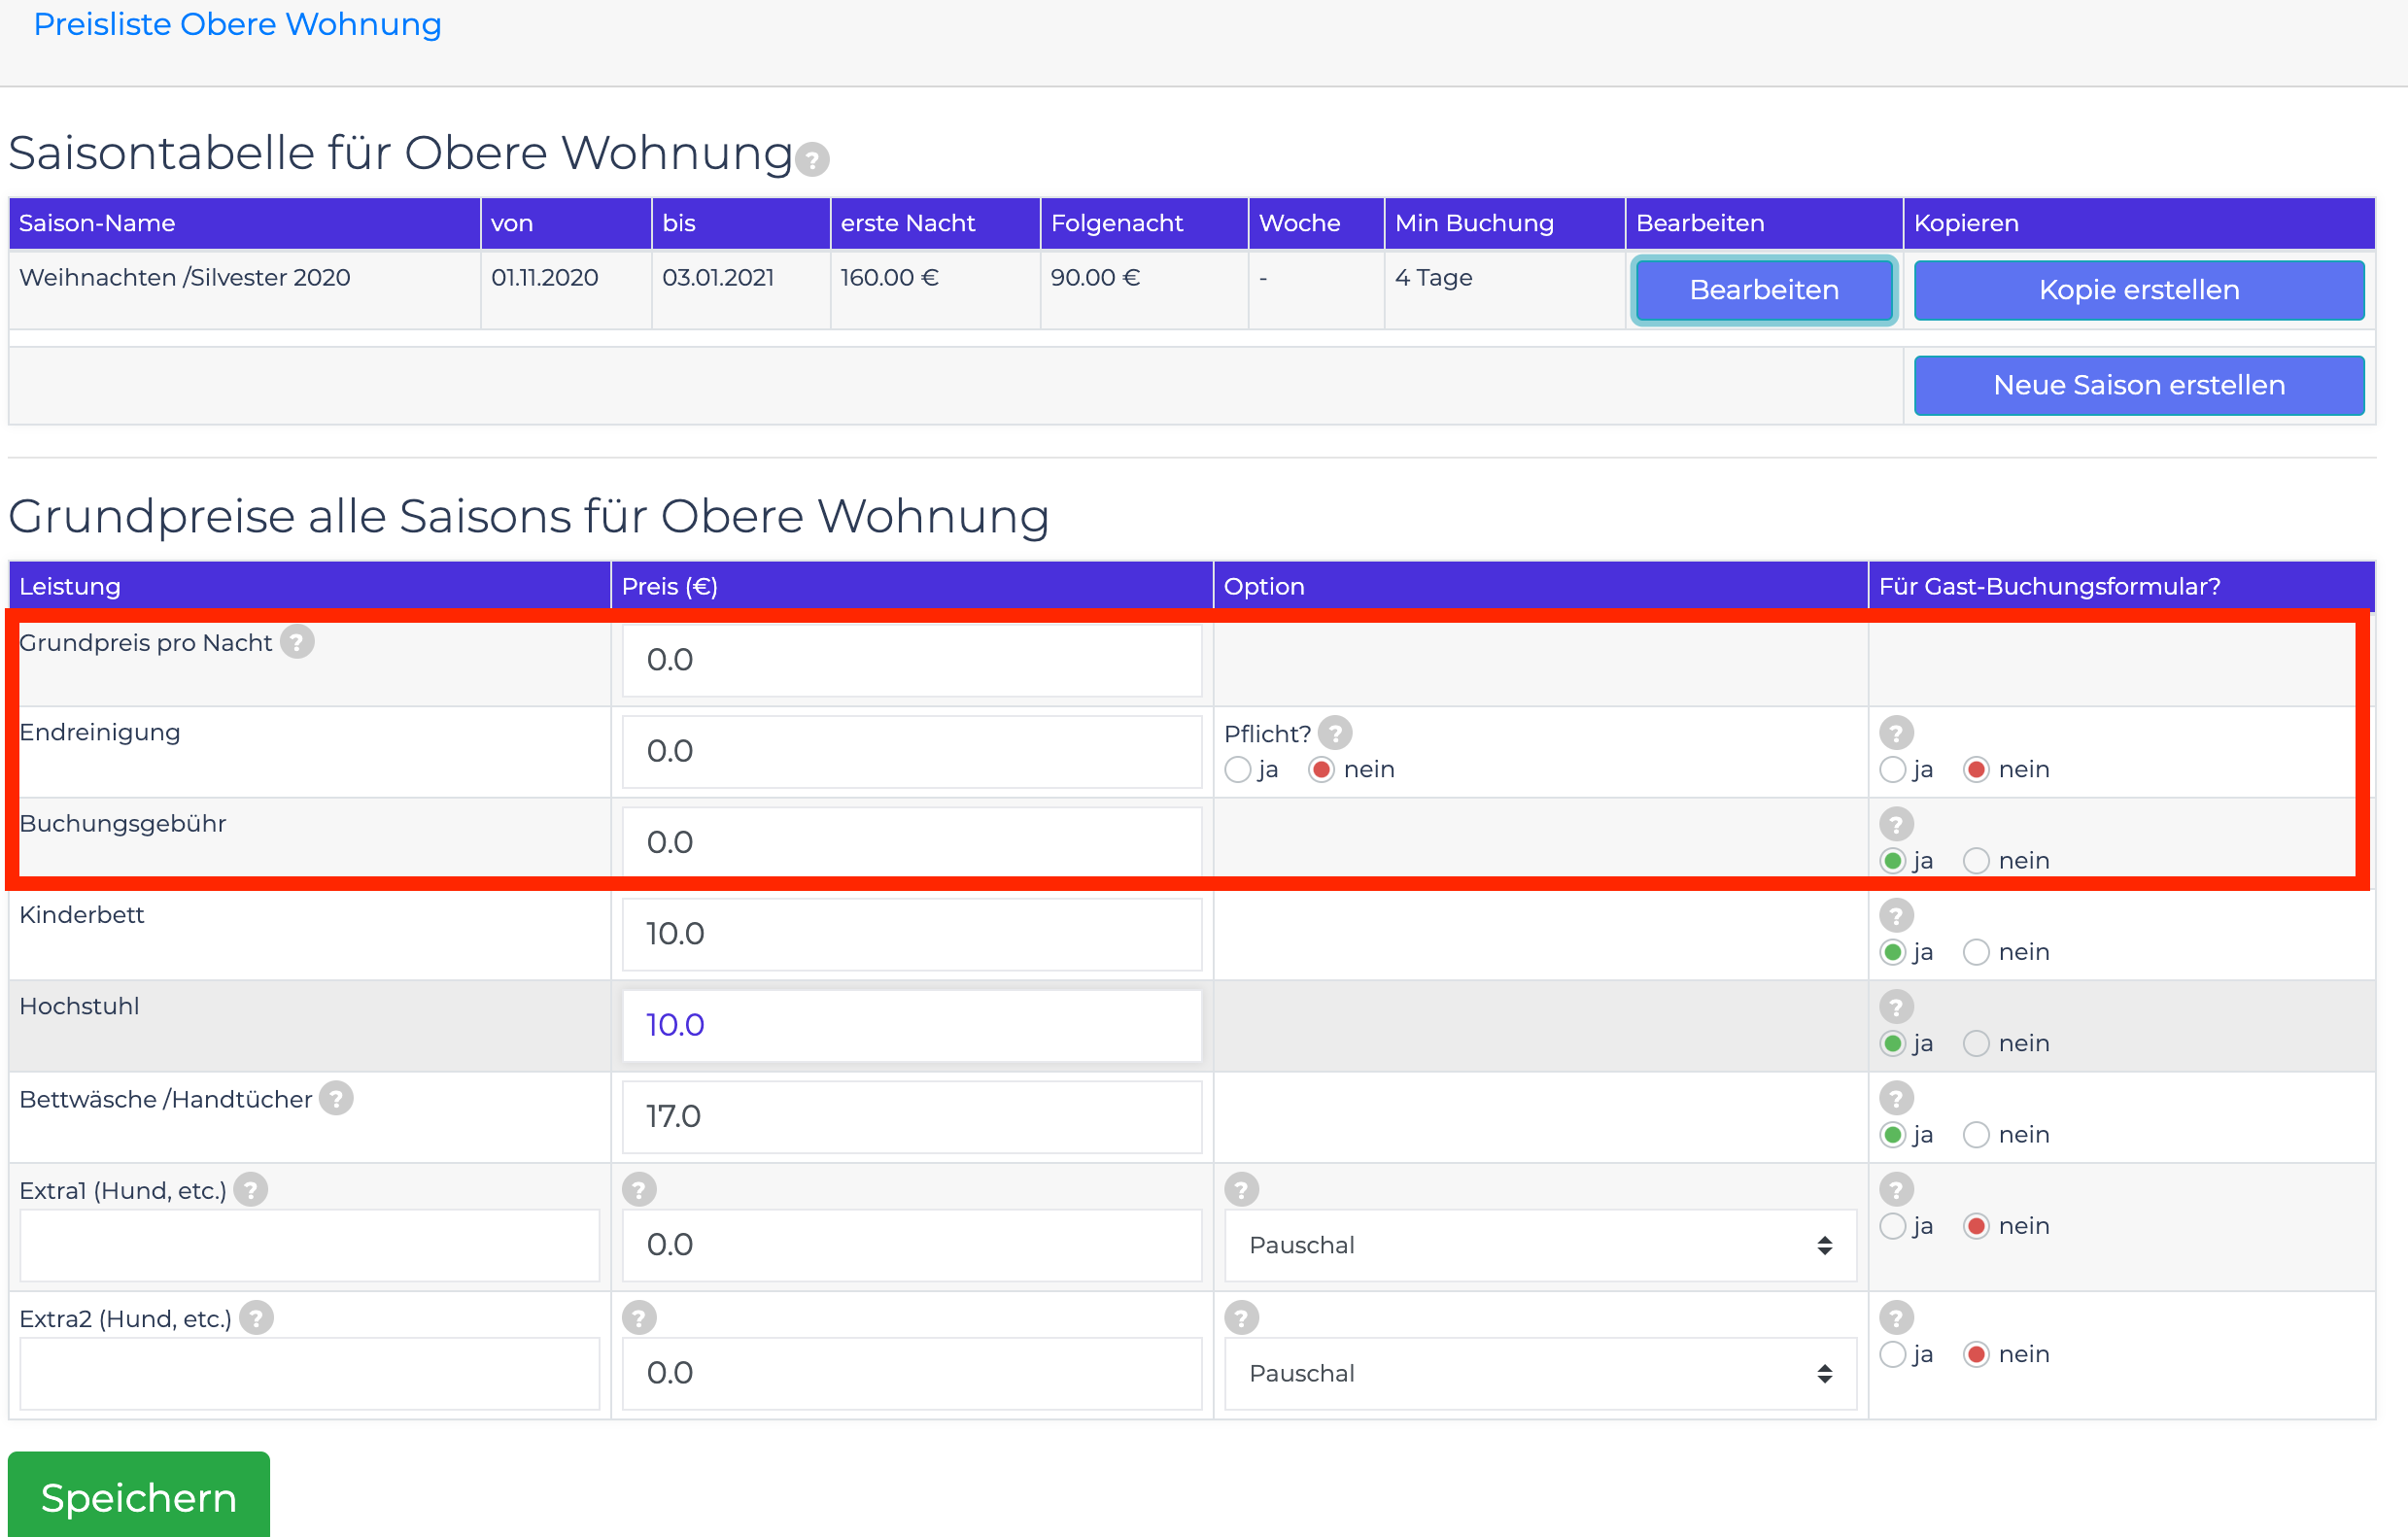Screen dimensions: 2408x1537
Task: Show price help icon in Extra2 row
Action: click(639, 1318)
